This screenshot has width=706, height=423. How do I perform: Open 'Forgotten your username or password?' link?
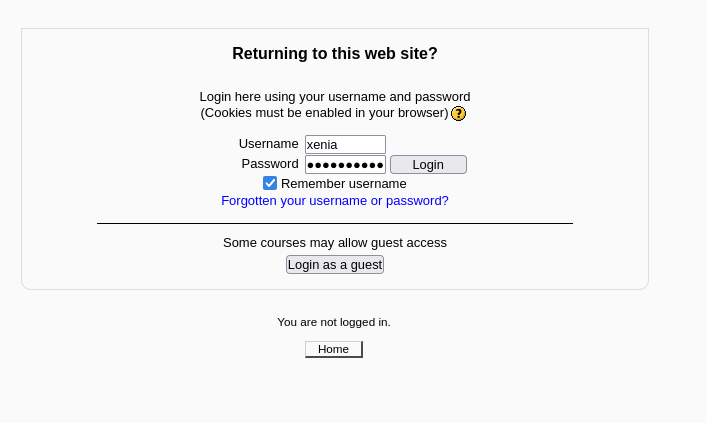(335, 201)
